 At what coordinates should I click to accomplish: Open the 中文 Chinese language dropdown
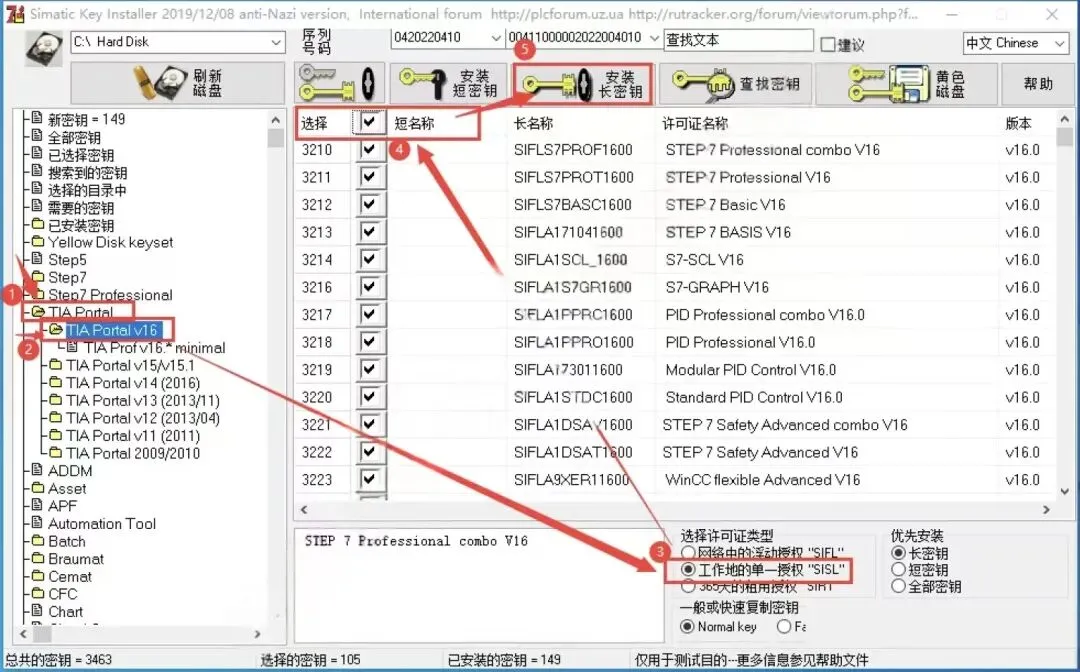(1059, 43)
